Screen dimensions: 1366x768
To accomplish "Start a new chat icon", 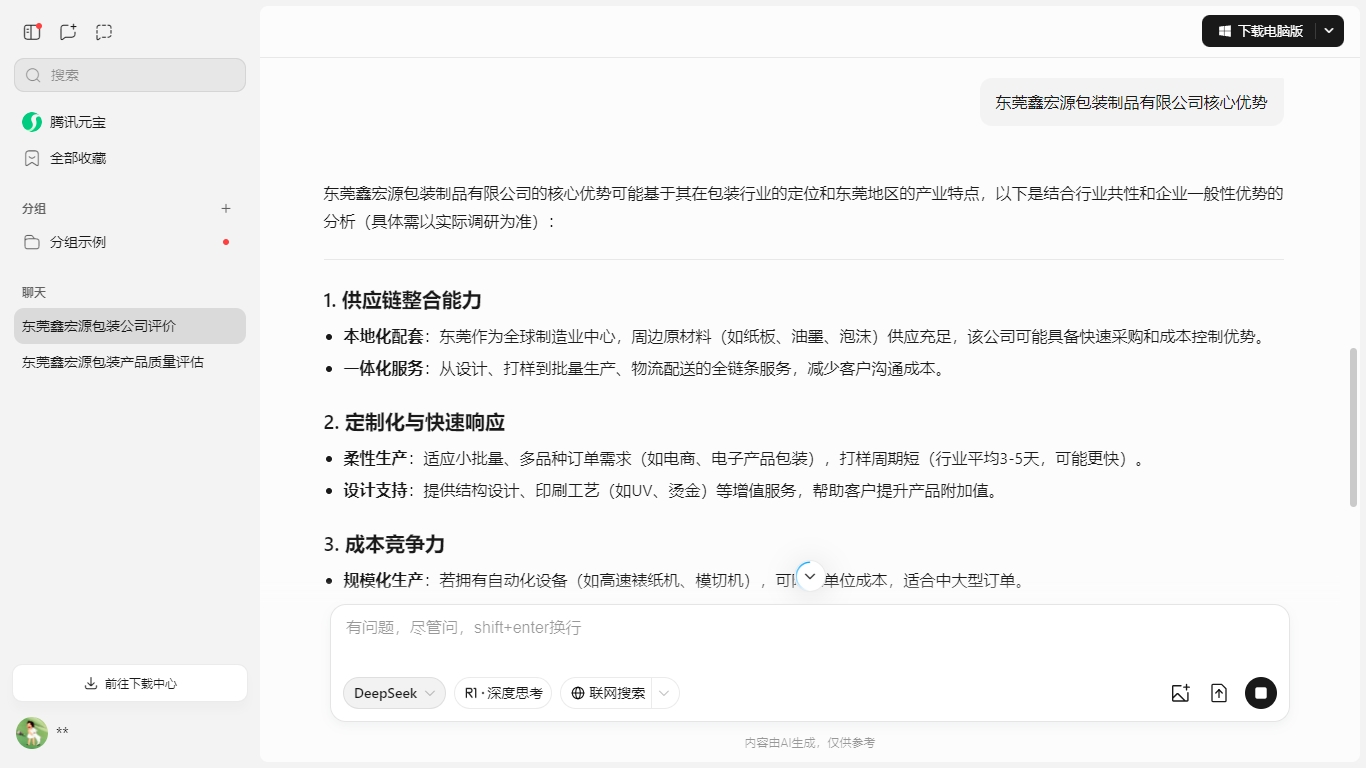I will point(68,32).
